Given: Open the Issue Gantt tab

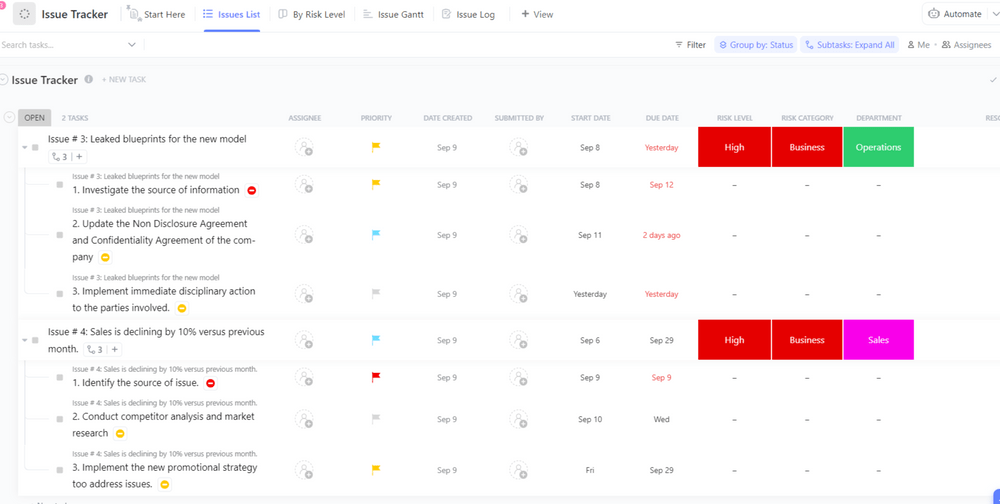Looking at the screenshot, I should coord(393,15).
